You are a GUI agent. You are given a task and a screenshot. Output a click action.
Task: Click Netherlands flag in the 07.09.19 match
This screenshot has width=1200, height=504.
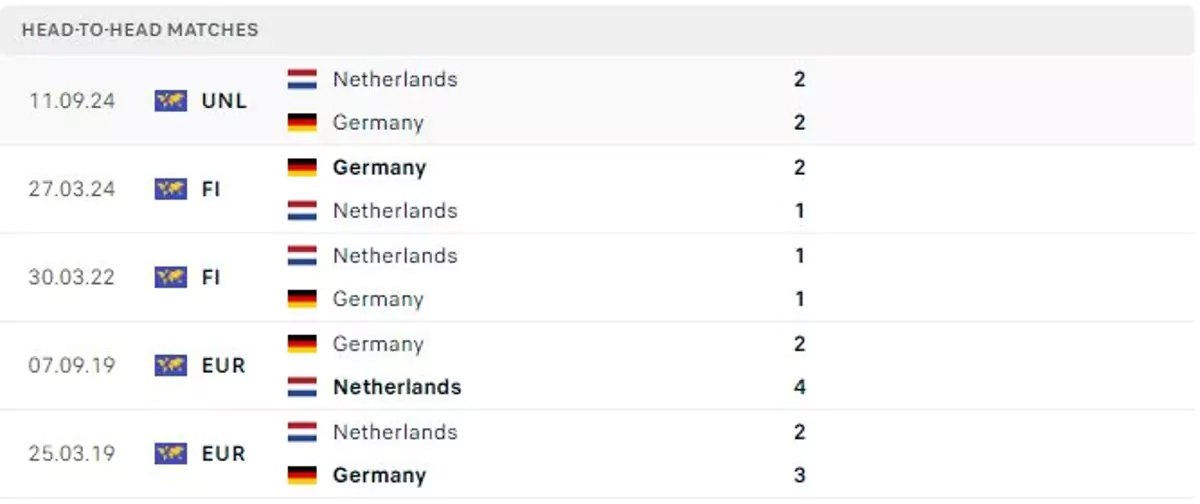(x=302, y=387)
